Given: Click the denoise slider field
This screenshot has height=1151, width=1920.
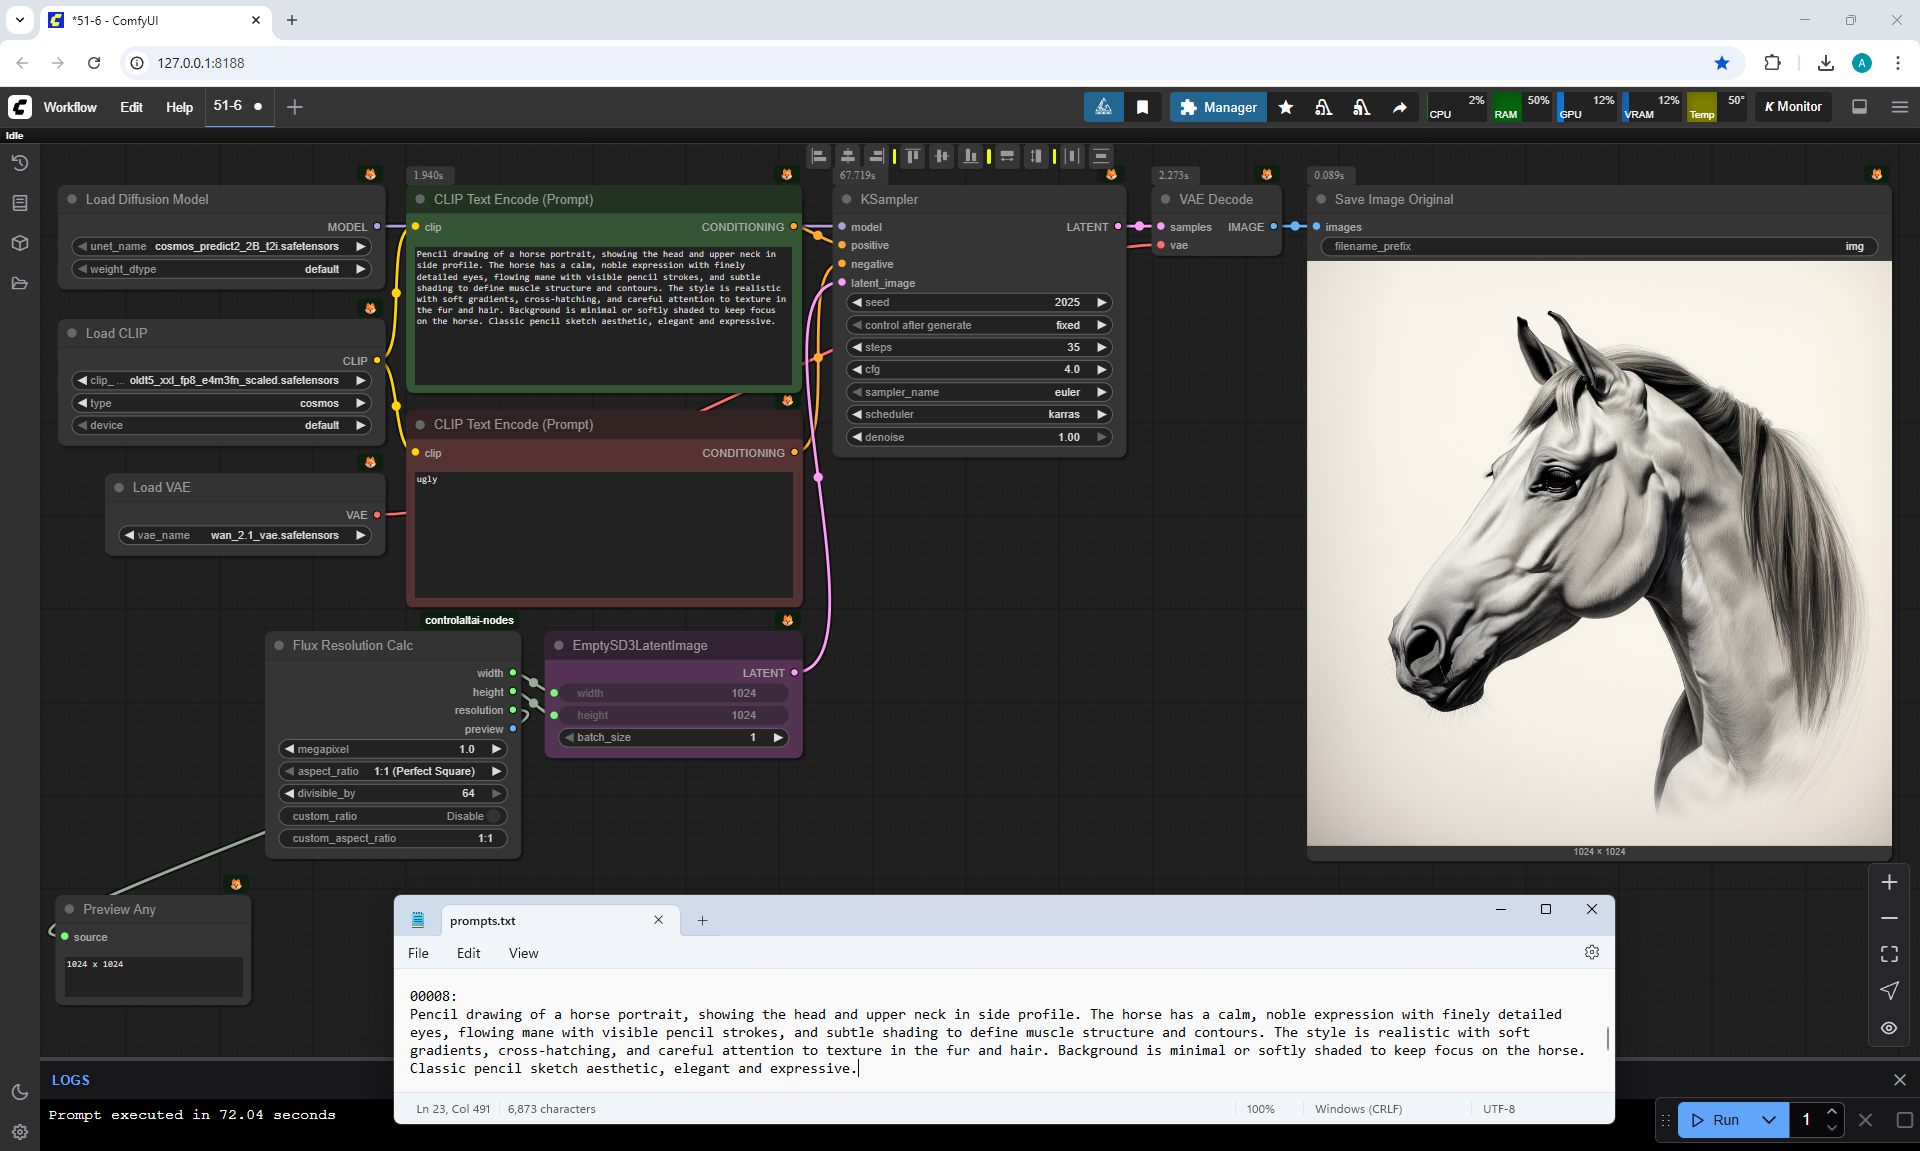Looking at the screenshot, I should 978,437.
